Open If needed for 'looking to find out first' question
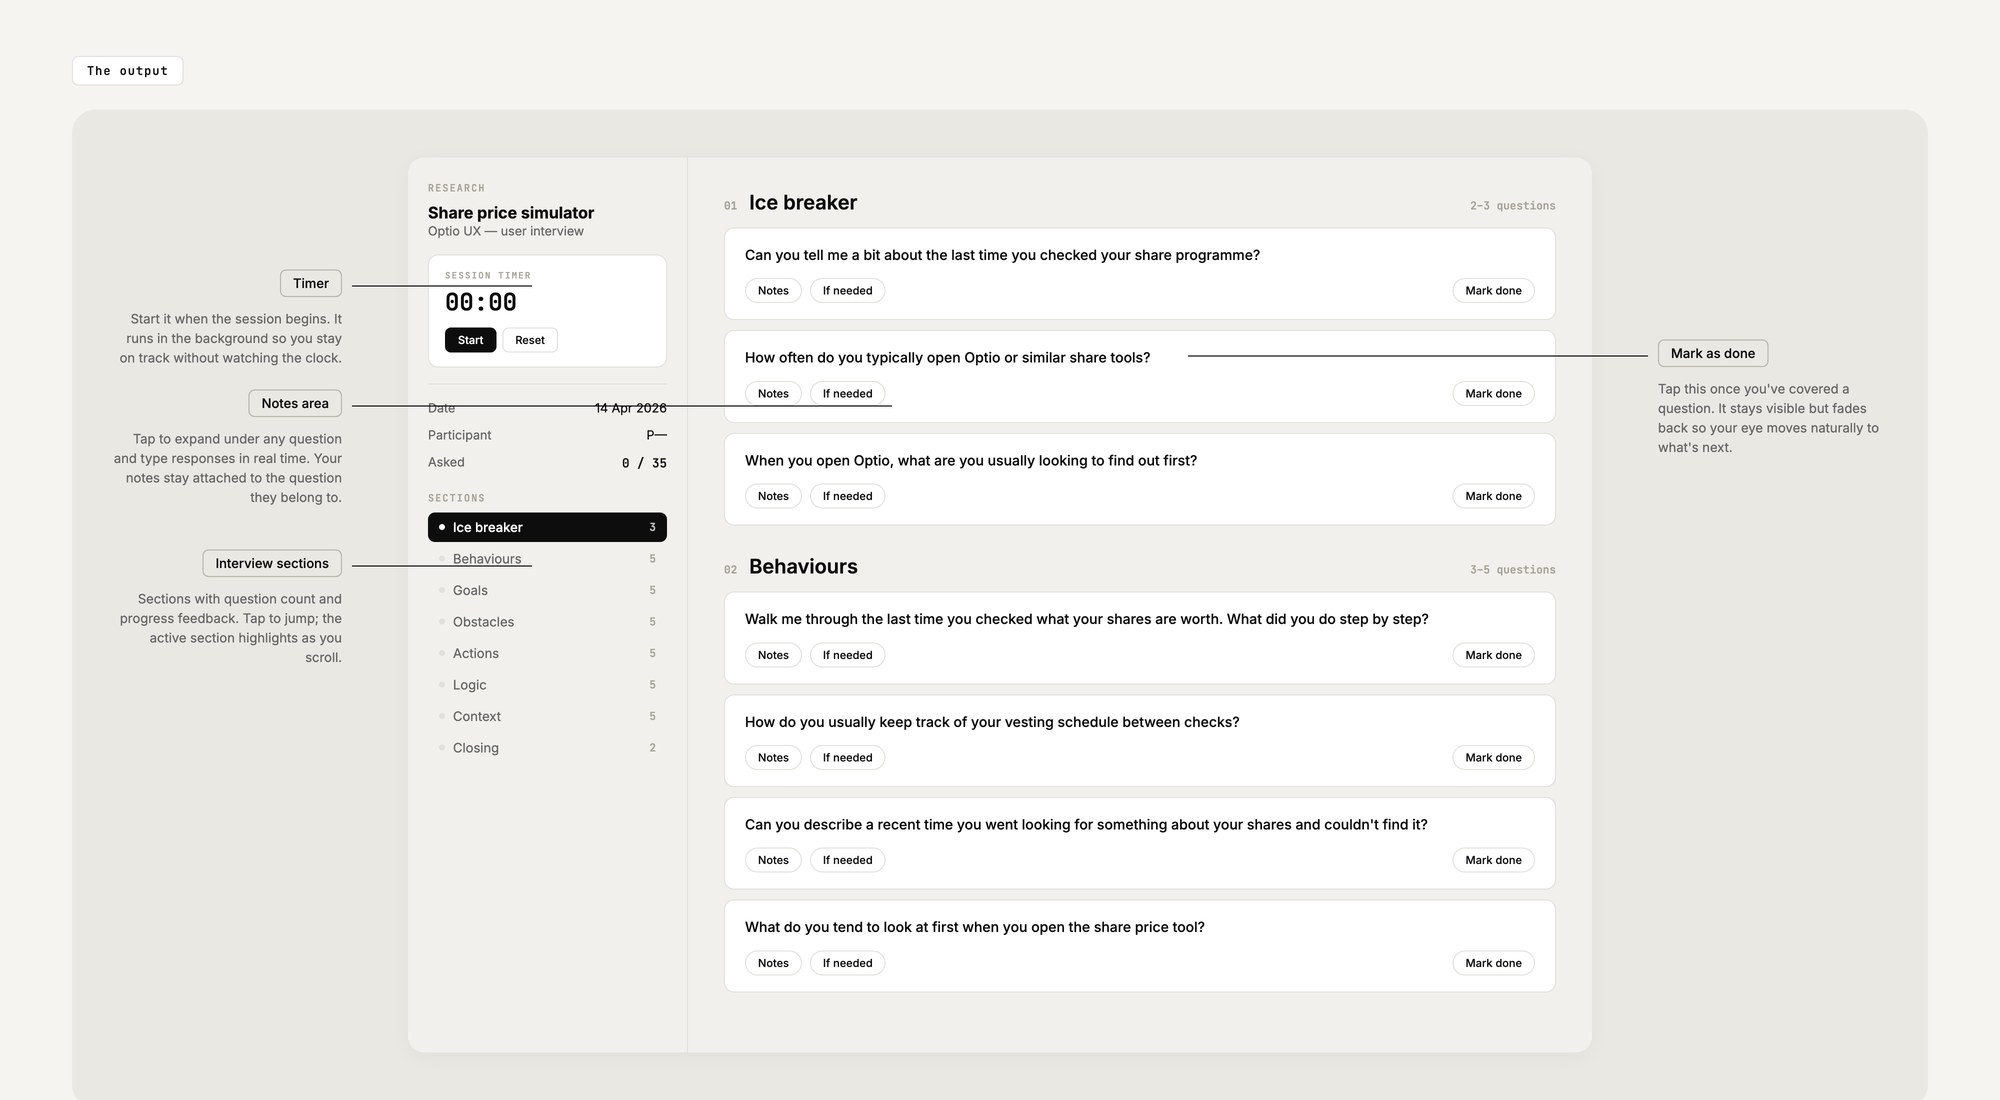2000x1100 pixels. coord(847,496)
